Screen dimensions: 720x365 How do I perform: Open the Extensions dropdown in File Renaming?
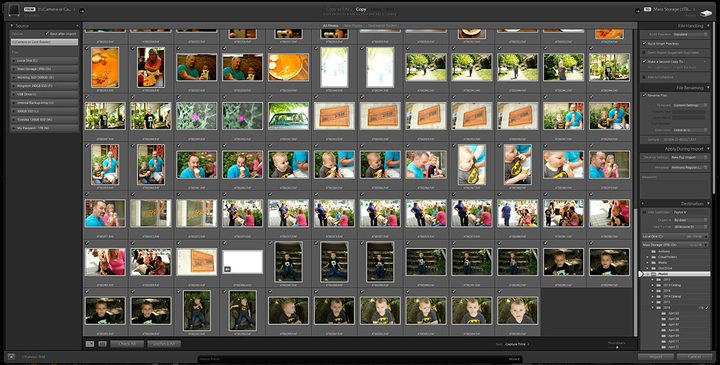point(691,130)
